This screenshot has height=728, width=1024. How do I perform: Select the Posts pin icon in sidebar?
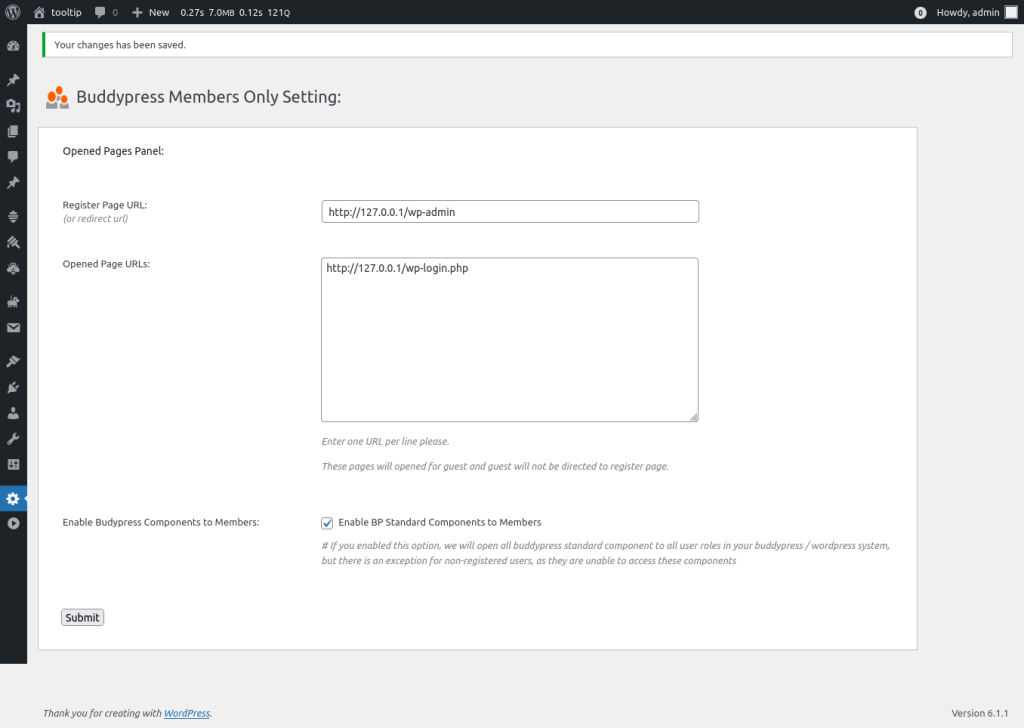pos(14,79)
